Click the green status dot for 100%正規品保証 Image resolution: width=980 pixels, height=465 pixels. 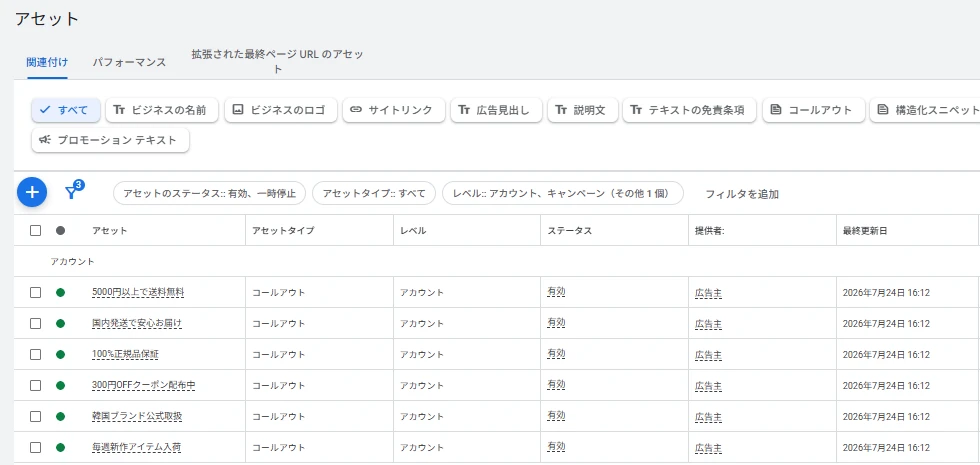pos(60,354)
